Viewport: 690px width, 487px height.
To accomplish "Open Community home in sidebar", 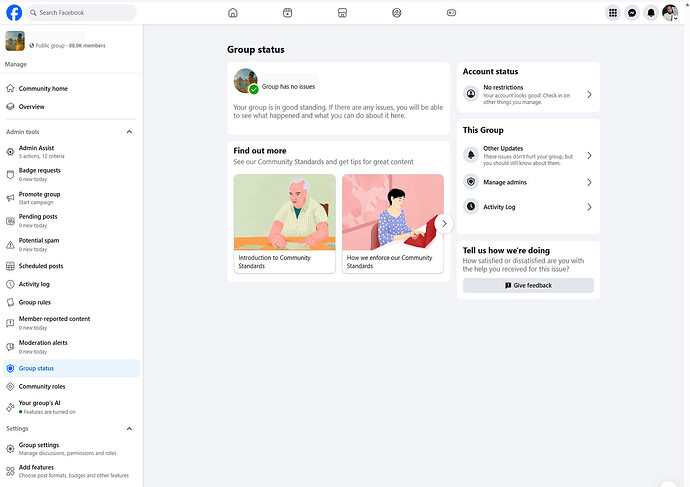I will pyautogui.click(x=43, y=89).
